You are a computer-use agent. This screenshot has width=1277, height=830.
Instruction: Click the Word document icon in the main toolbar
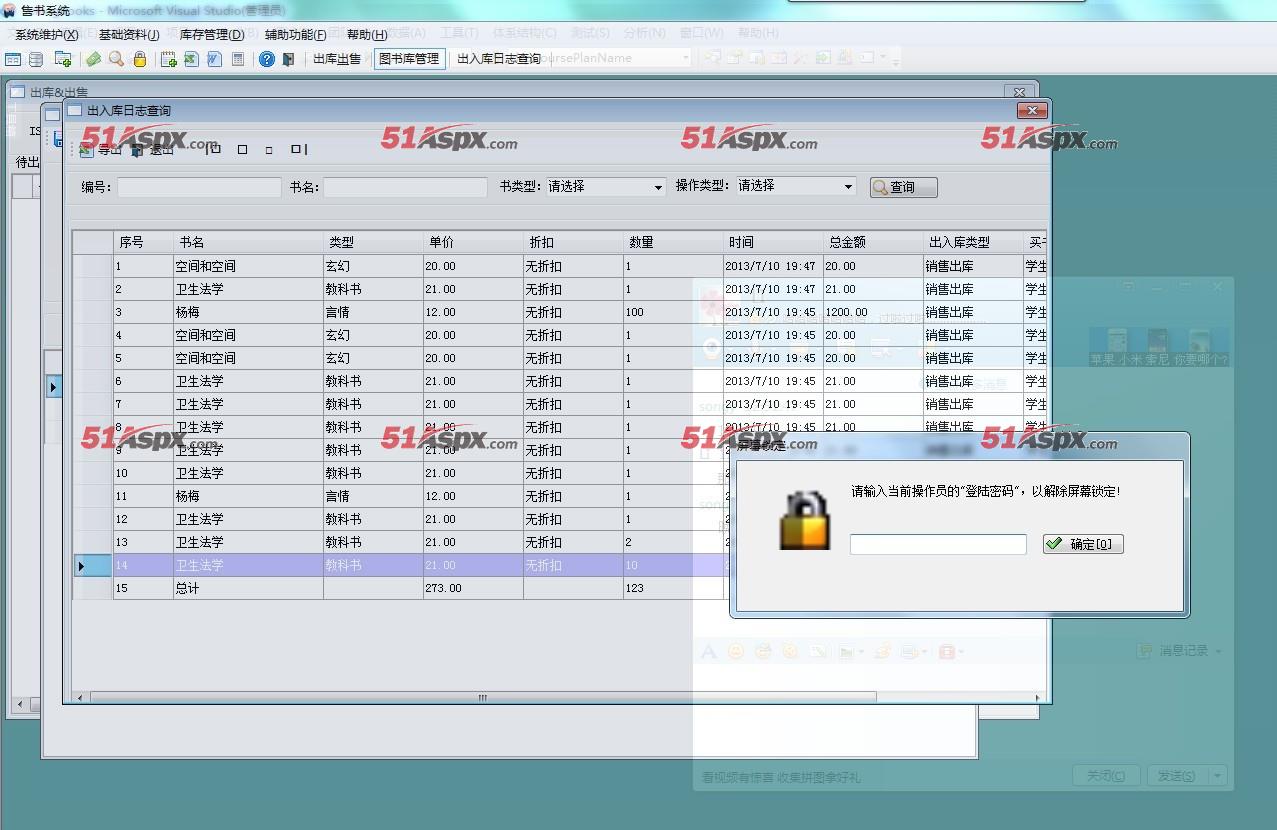(x=214, y=59)
